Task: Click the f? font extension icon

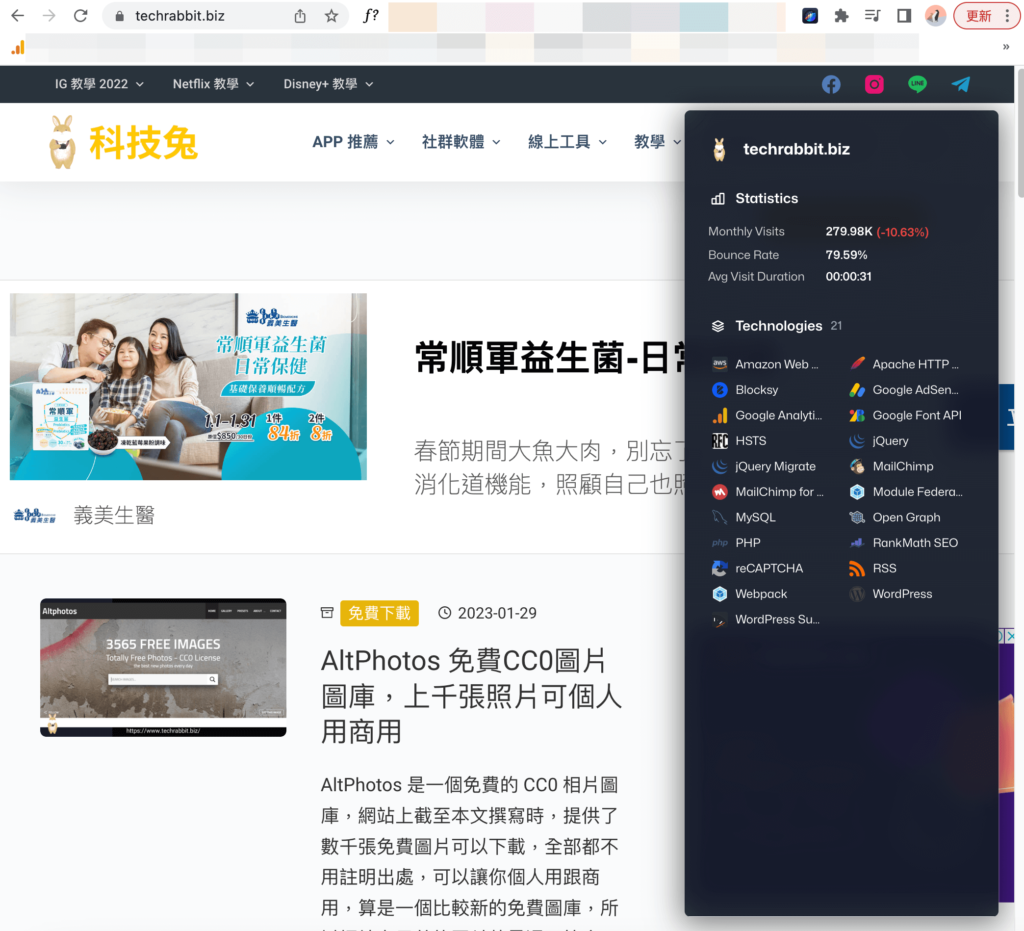Action: click(x=370, y=16)
